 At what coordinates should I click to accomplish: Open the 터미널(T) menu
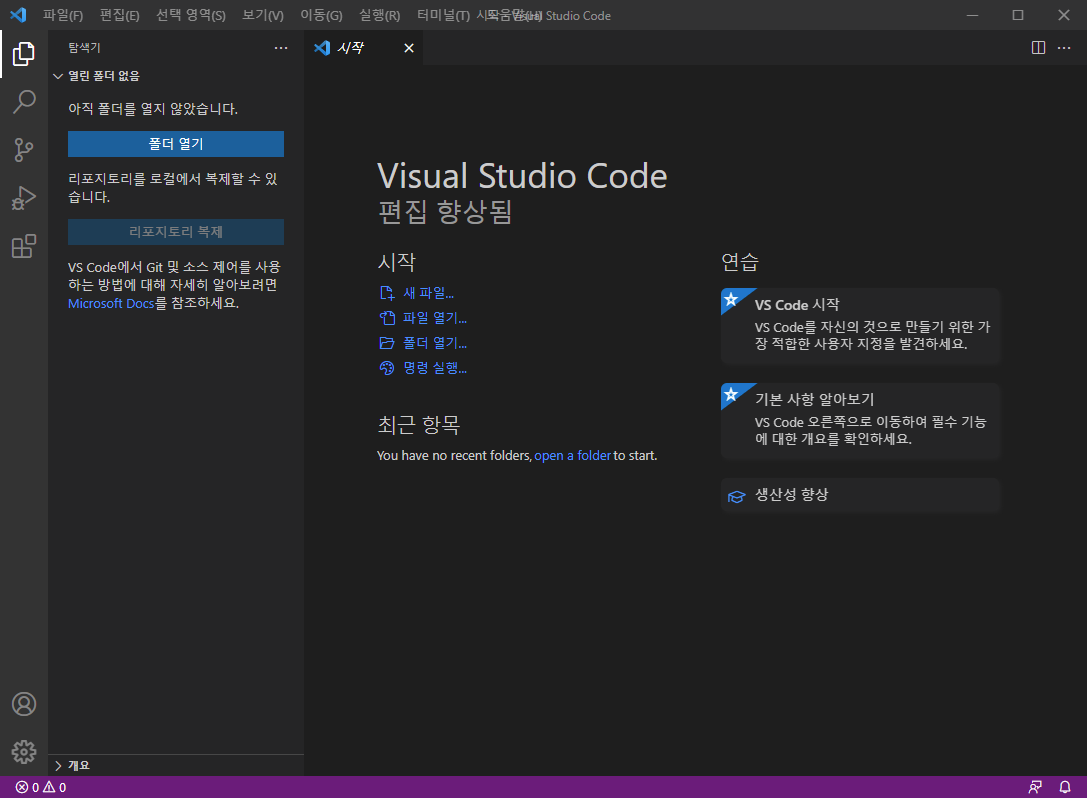[x=443, y=15]
